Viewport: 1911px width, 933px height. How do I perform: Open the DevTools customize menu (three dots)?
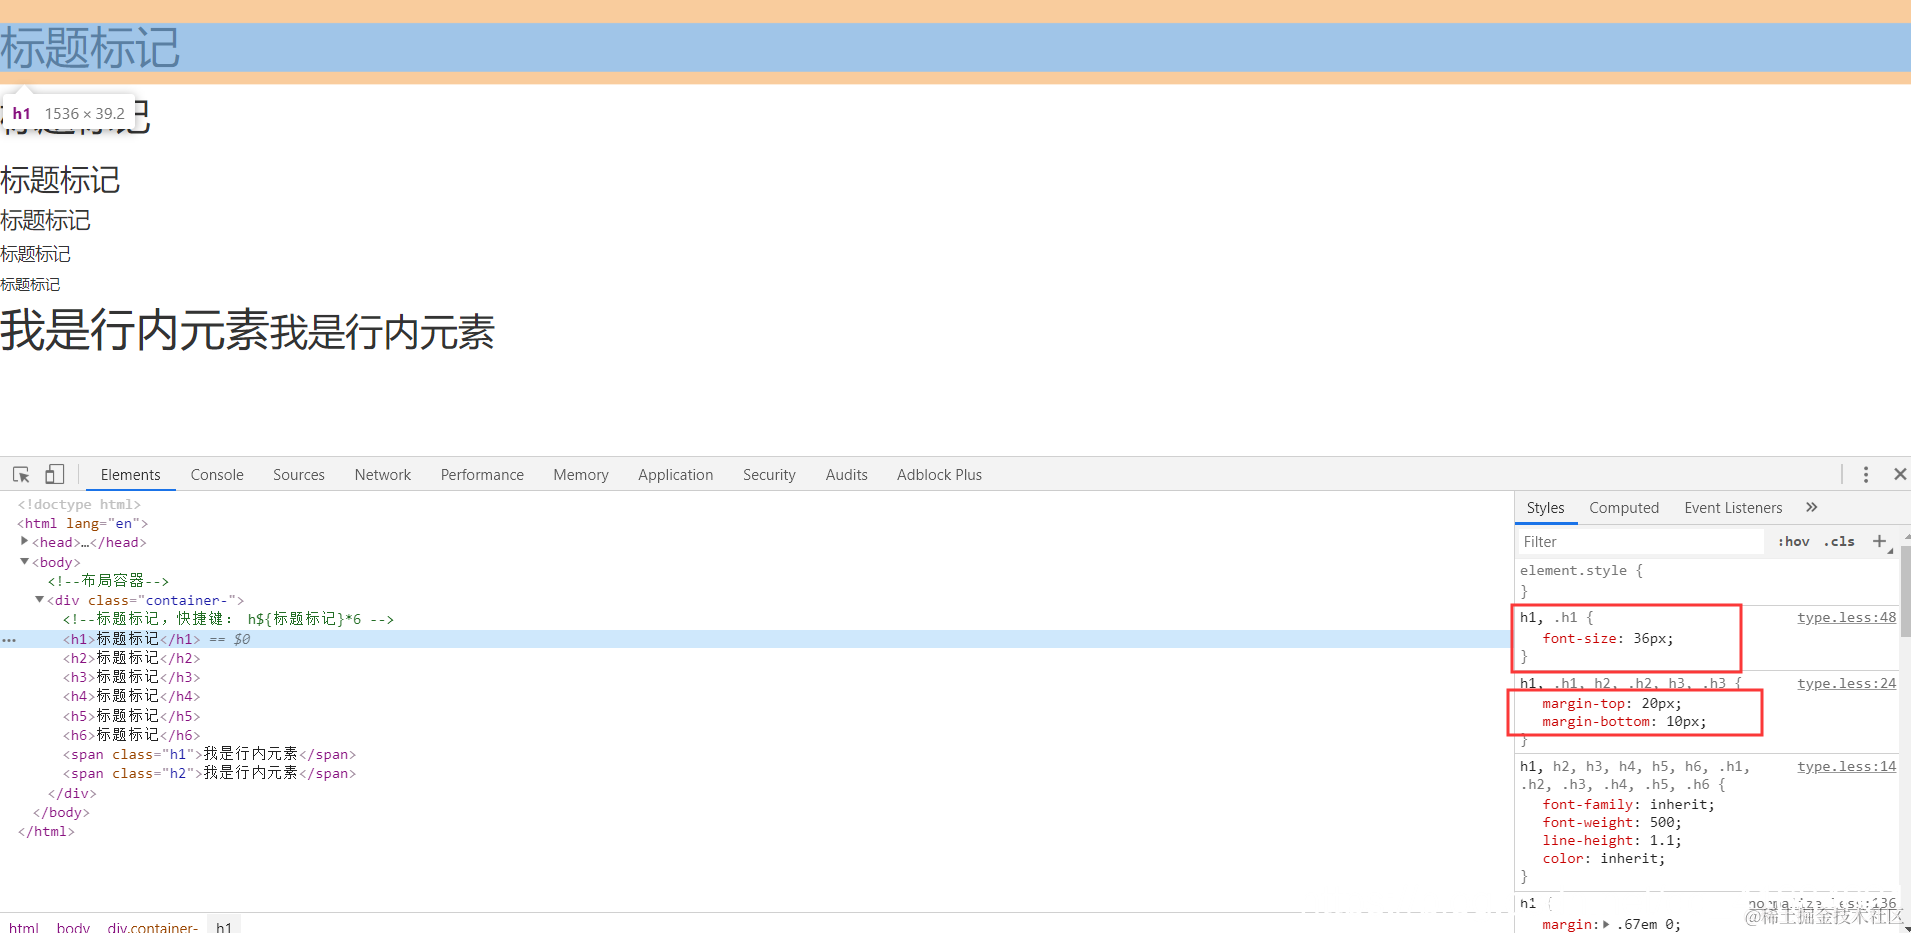1865,475
